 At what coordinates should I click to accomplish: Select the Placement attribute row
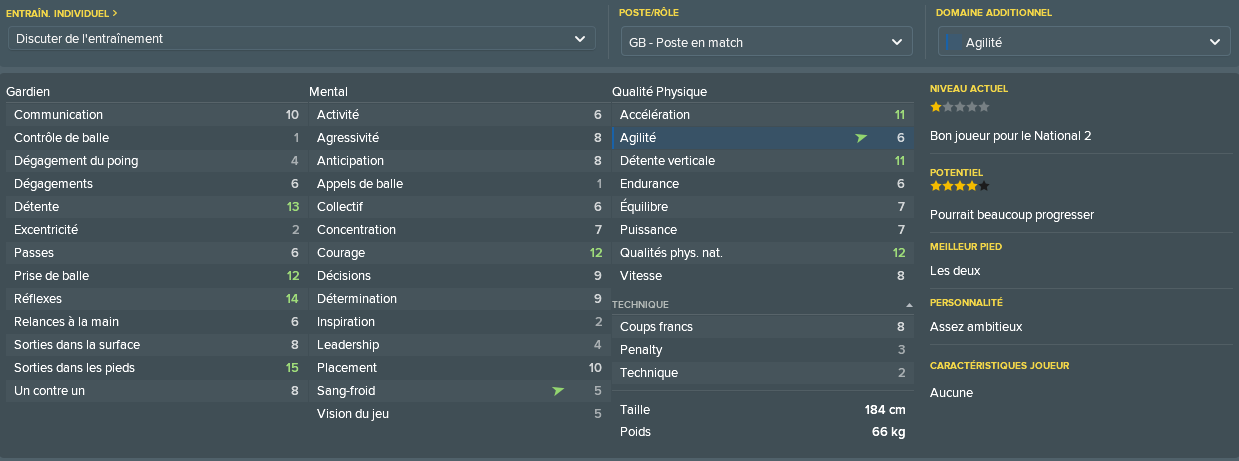(x=459, y=368)
